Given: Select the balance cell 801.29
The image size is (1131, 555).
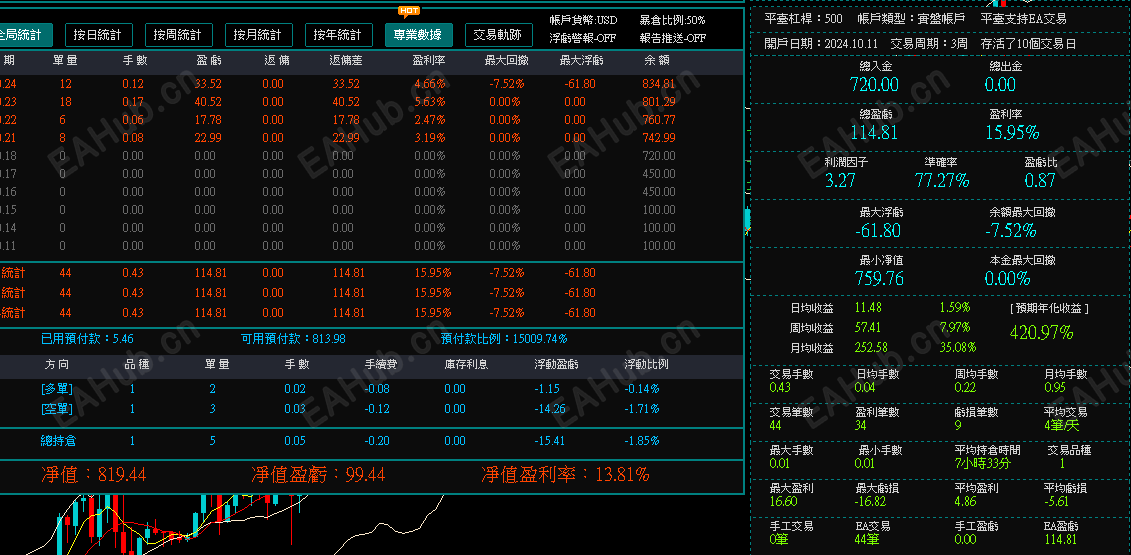Looking at the screenshot, I should tap(659, 102).
